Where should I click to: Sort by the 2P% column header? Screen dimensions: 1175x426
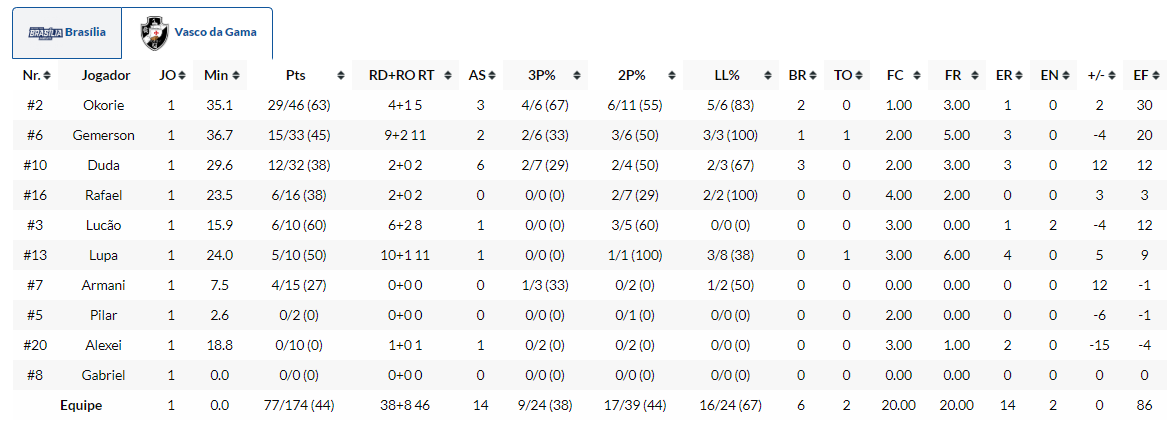[631, 75]
